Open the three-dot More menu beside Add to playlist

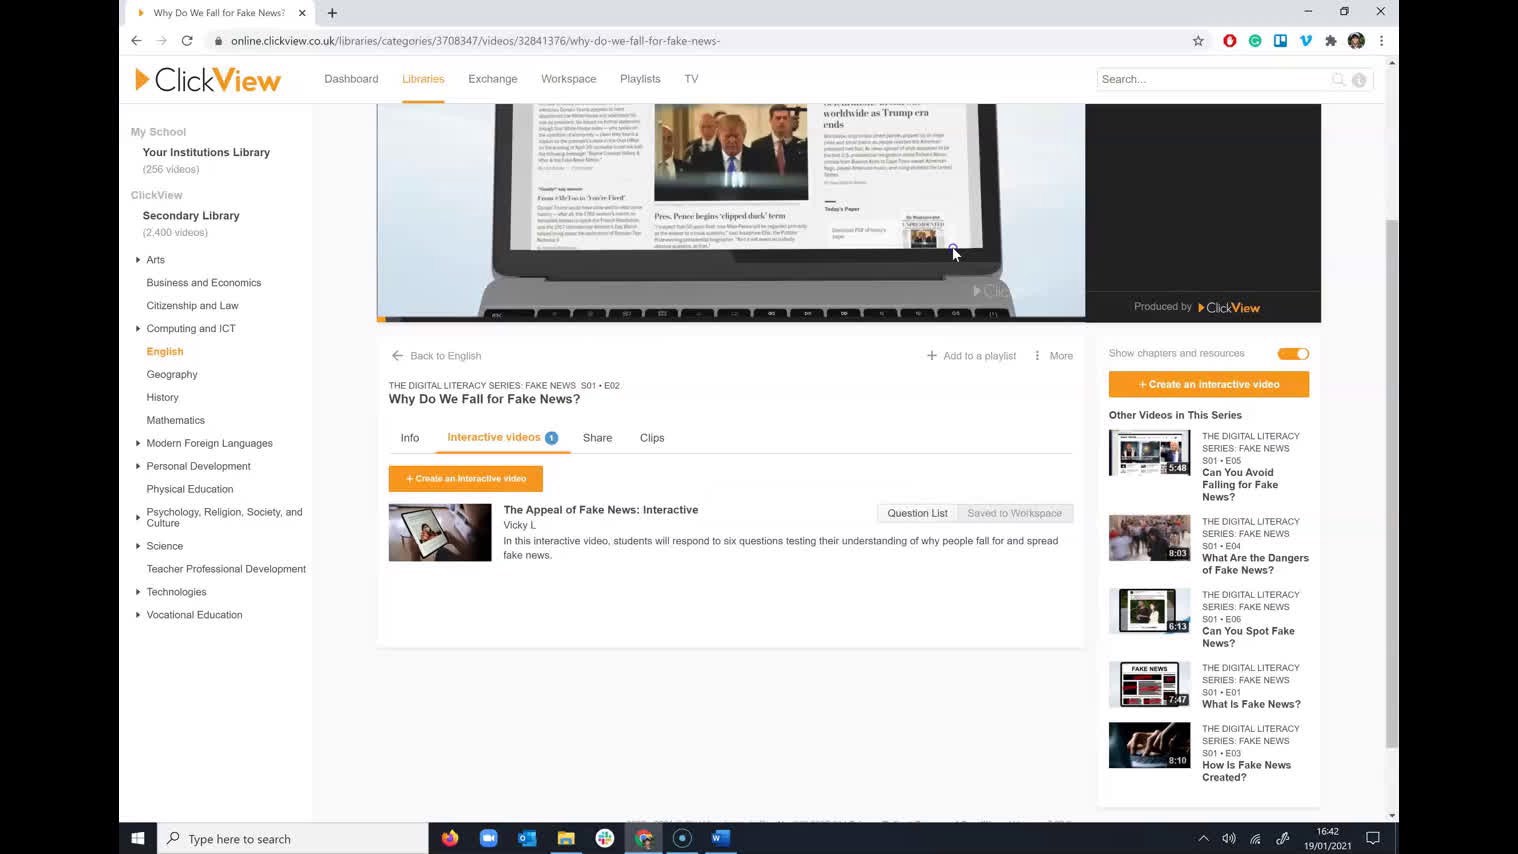coord(1037,355)
